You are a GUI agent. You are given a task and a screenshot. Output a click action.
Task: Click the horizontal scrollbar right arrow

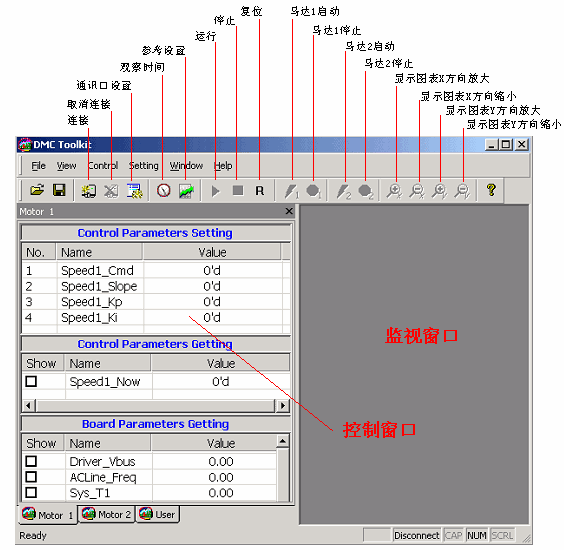[283, 405]
